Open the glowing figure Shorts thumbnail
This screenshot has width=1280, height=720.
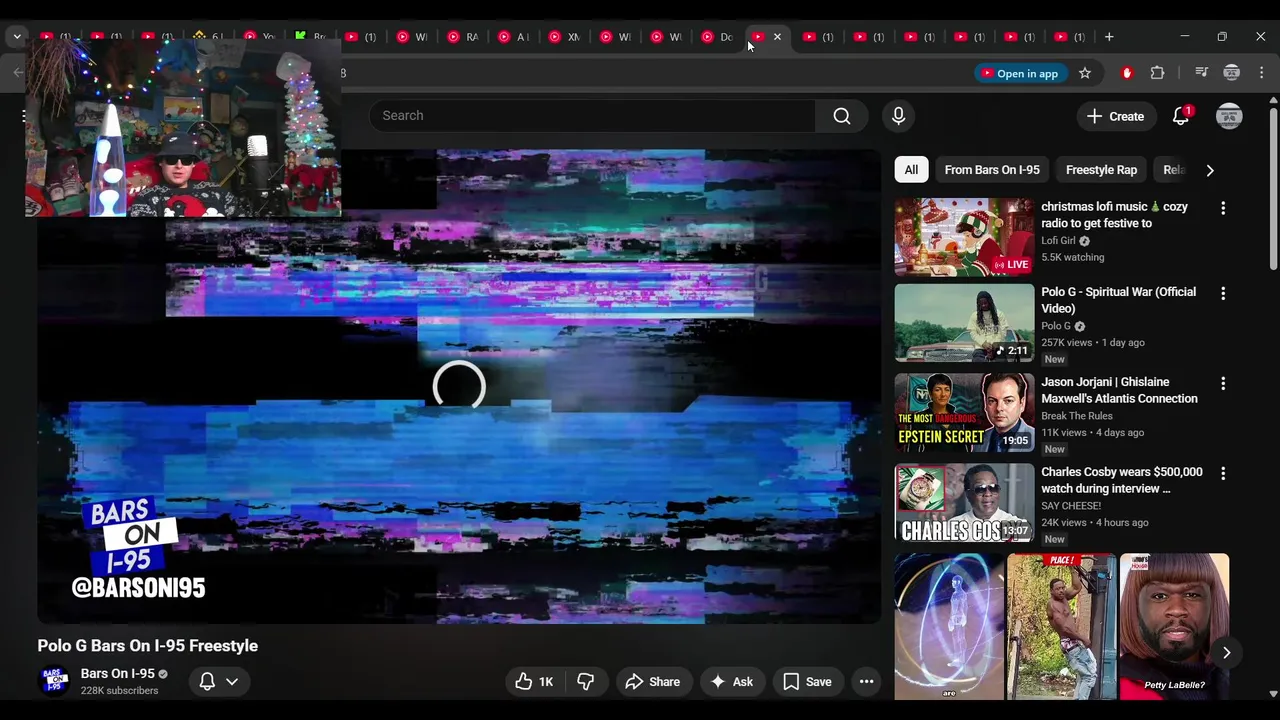(949, 626)
